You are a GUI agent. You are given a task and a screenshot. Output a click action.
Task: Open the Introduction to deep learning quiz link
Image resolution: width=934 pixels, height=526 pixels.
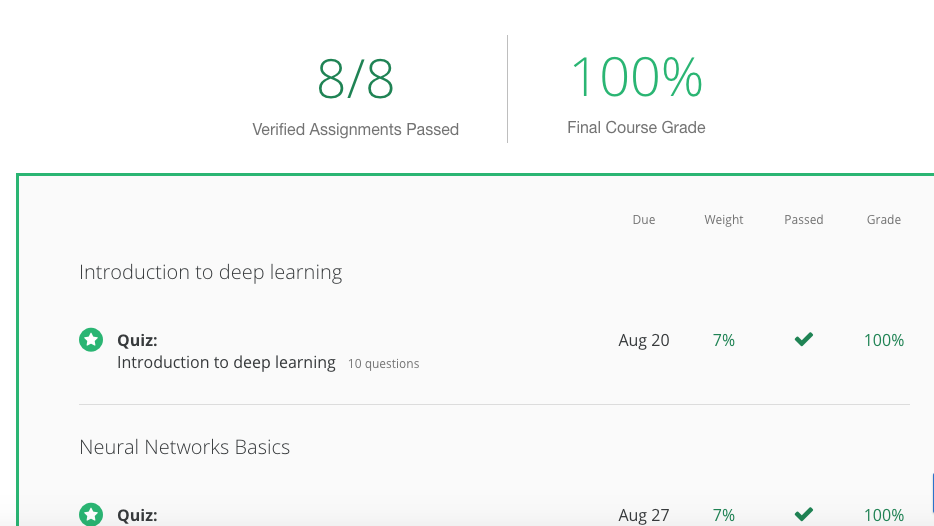tap(226, 362)
